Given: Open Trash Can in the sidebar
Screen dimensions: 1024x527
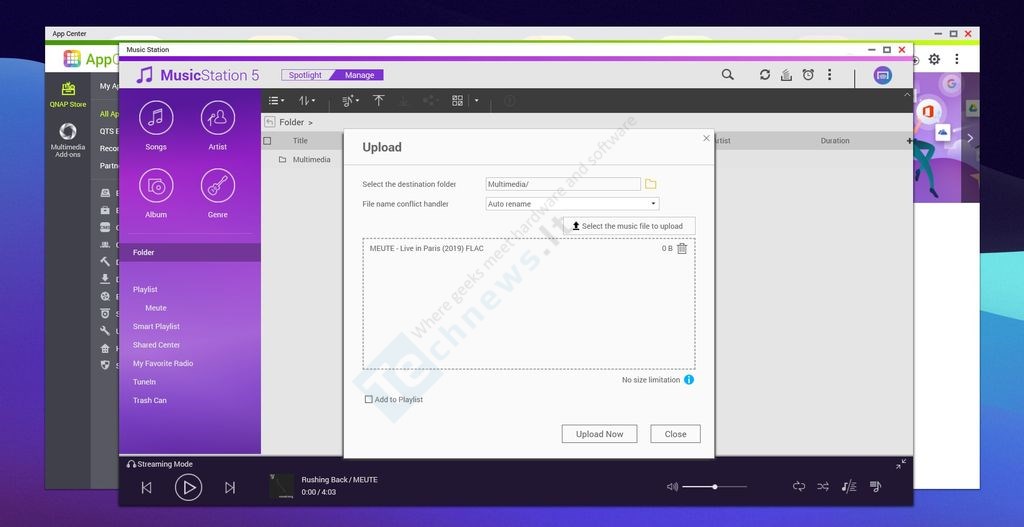Looking at the screenshot, I should point(150,400).
